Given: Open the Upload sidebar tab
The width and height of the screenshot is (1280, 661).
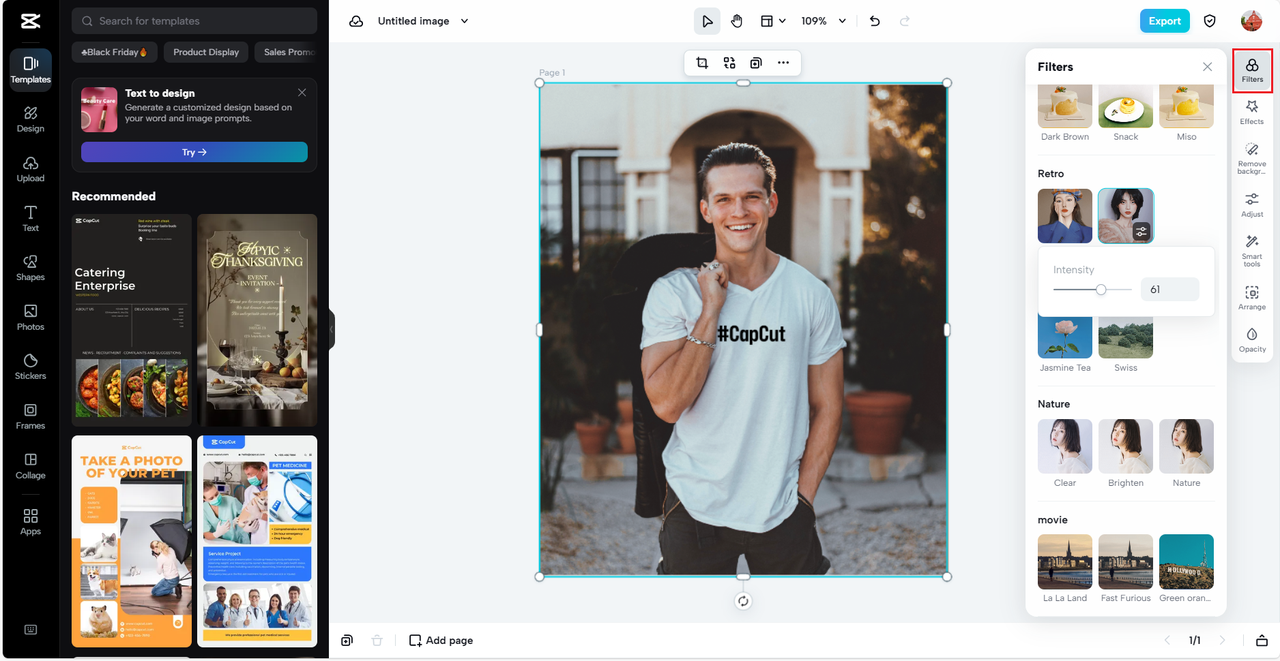Looking at the screenshot, I should point(30,169).
